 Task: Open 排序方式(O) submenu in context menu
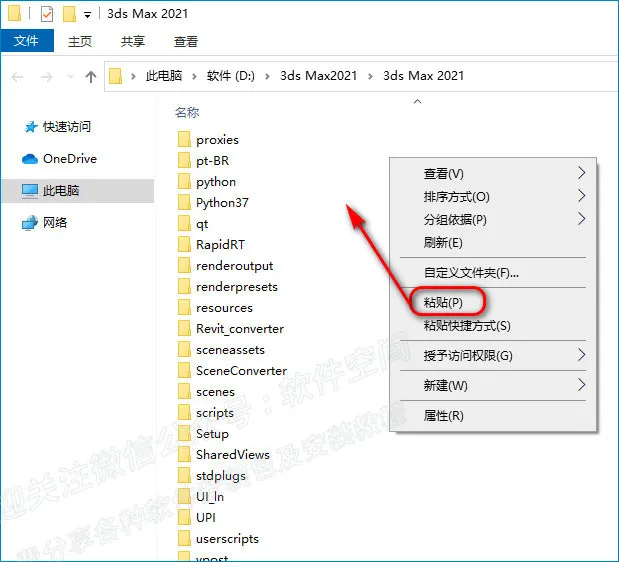point(493,196)
